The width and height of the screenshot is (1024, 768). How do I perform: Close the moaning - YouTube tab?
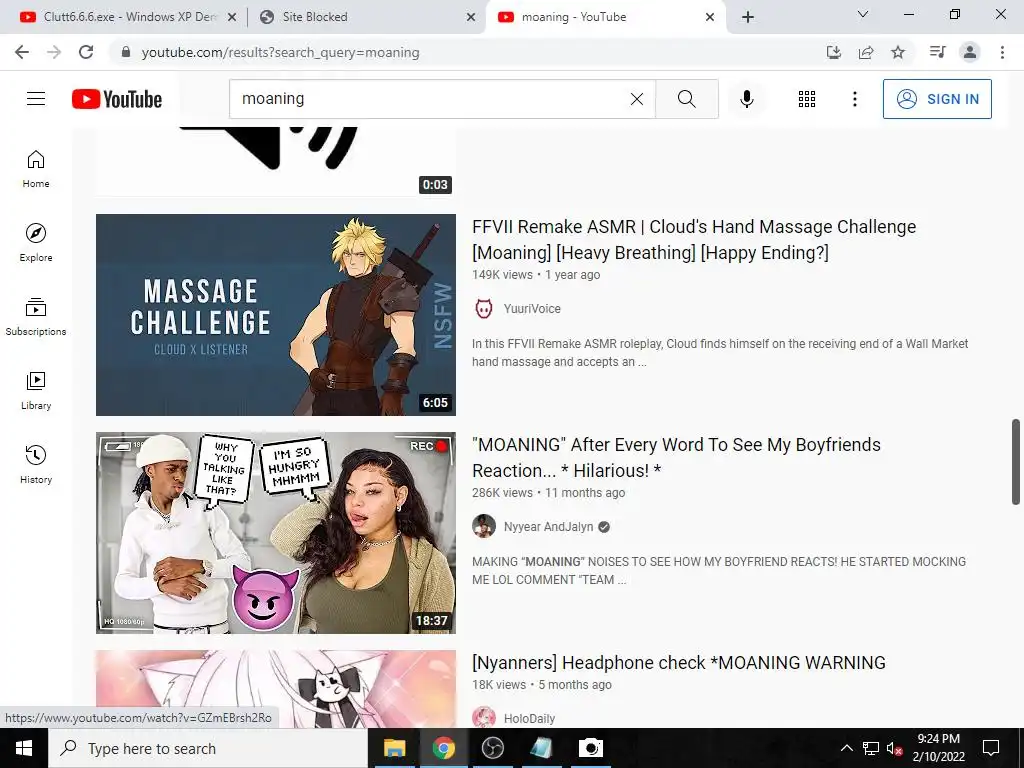(x=710, y=17)
